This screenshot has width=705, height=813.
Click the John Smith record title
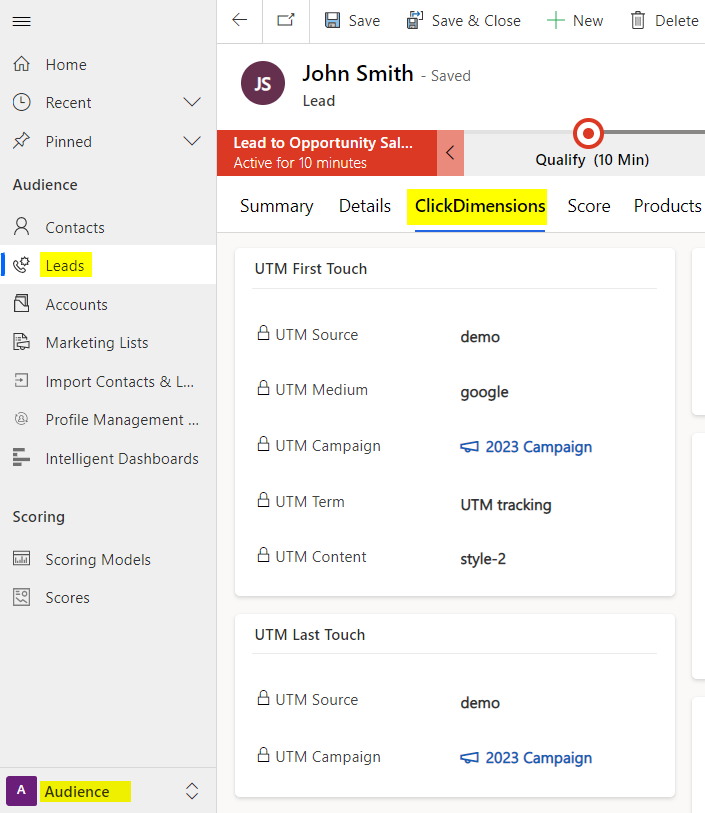click(358, 73)
